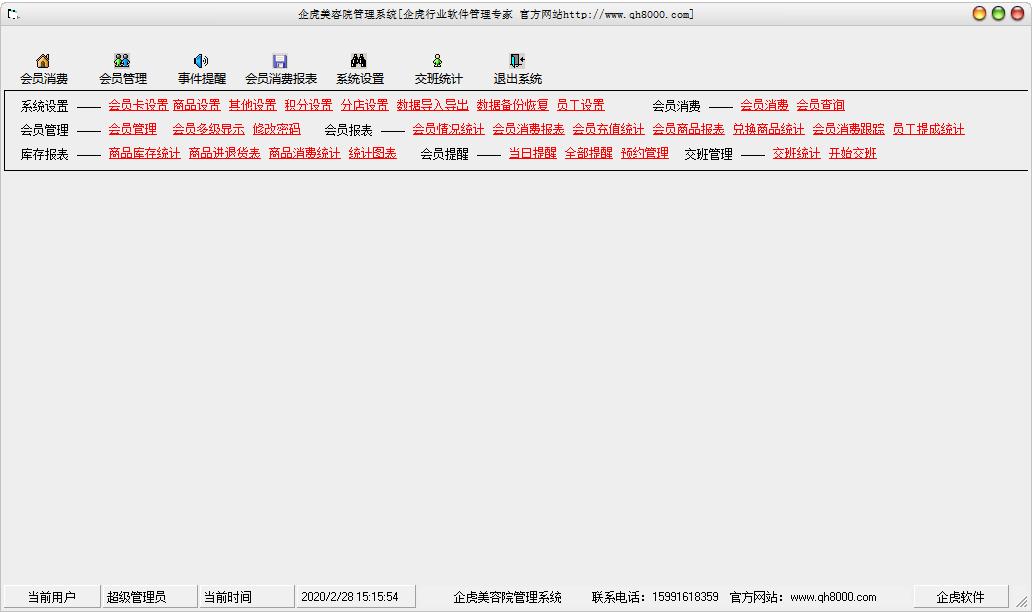Click the red 会员消费报表 link in 会员报表 row
The height and width of the screenshot is (612, 1032).
(x=529, y=129)
